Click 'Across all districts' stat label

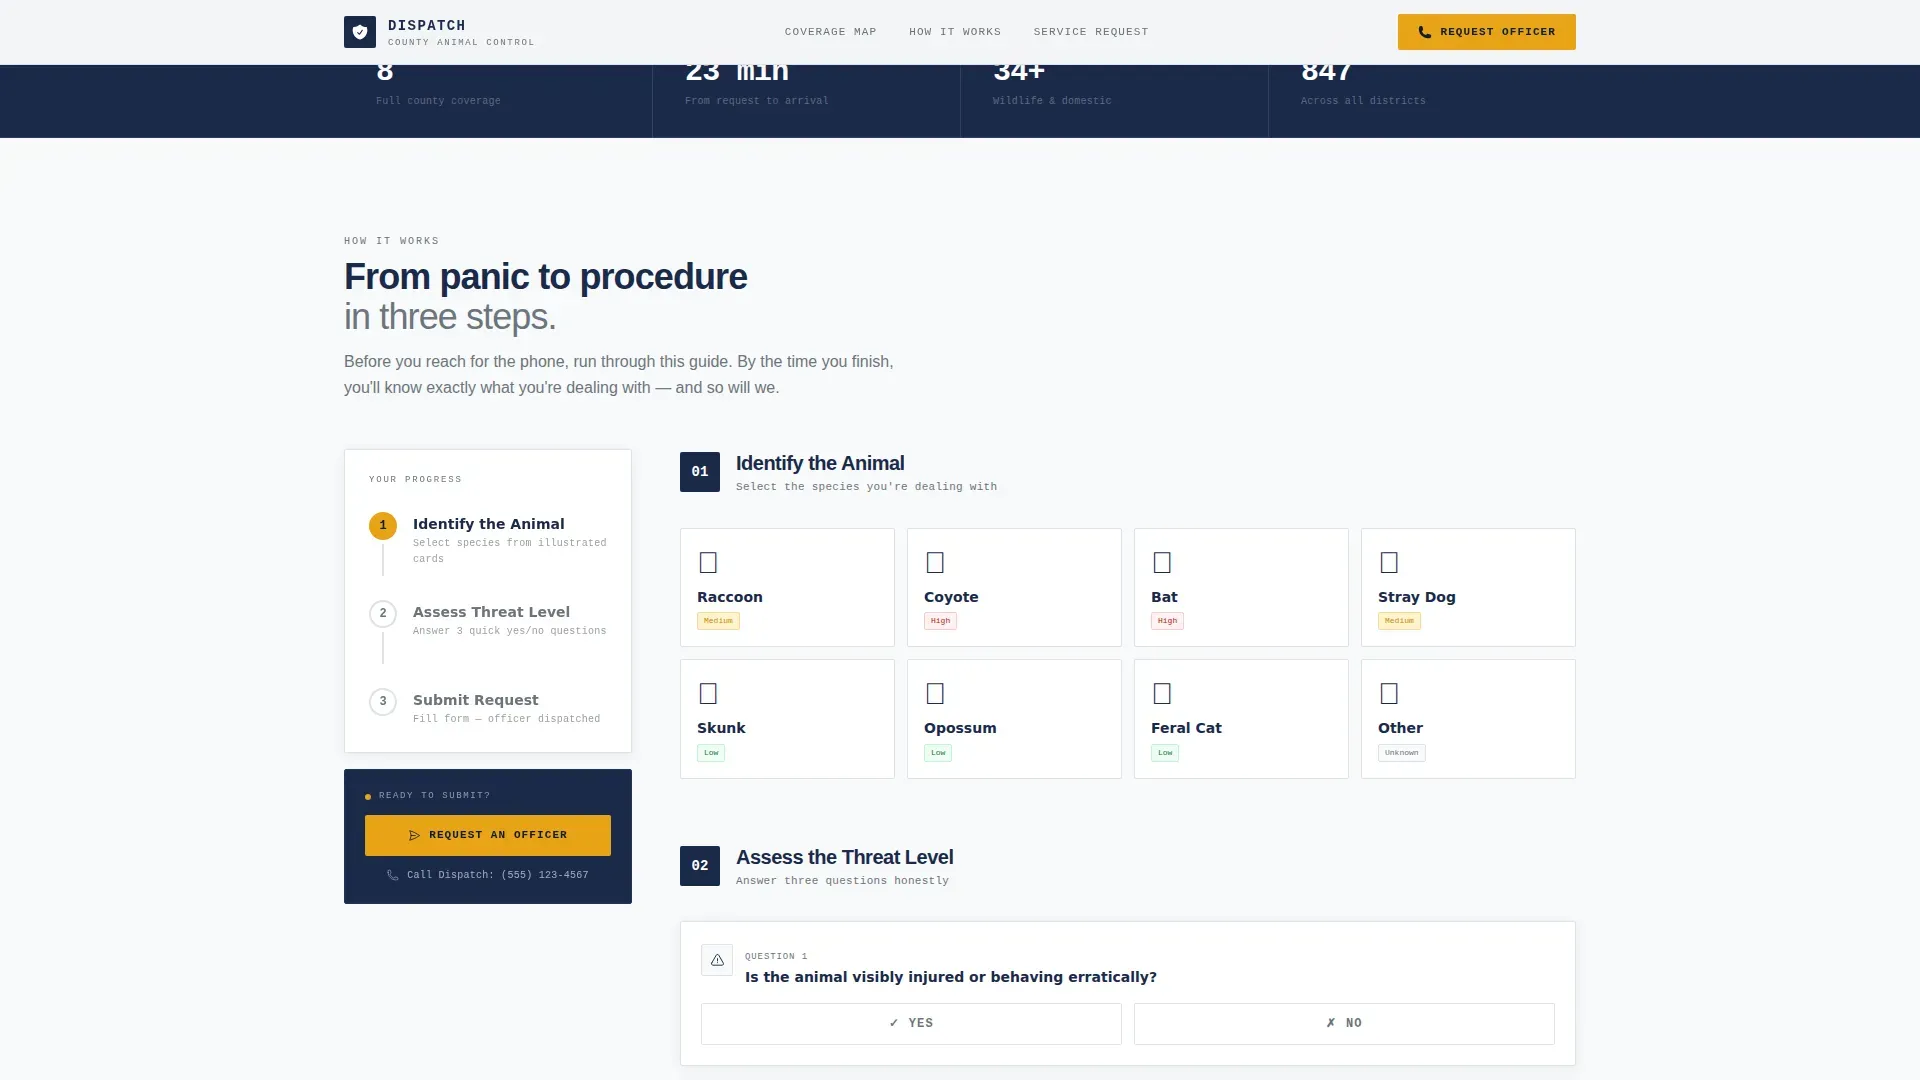click(x=1363, y=101)
